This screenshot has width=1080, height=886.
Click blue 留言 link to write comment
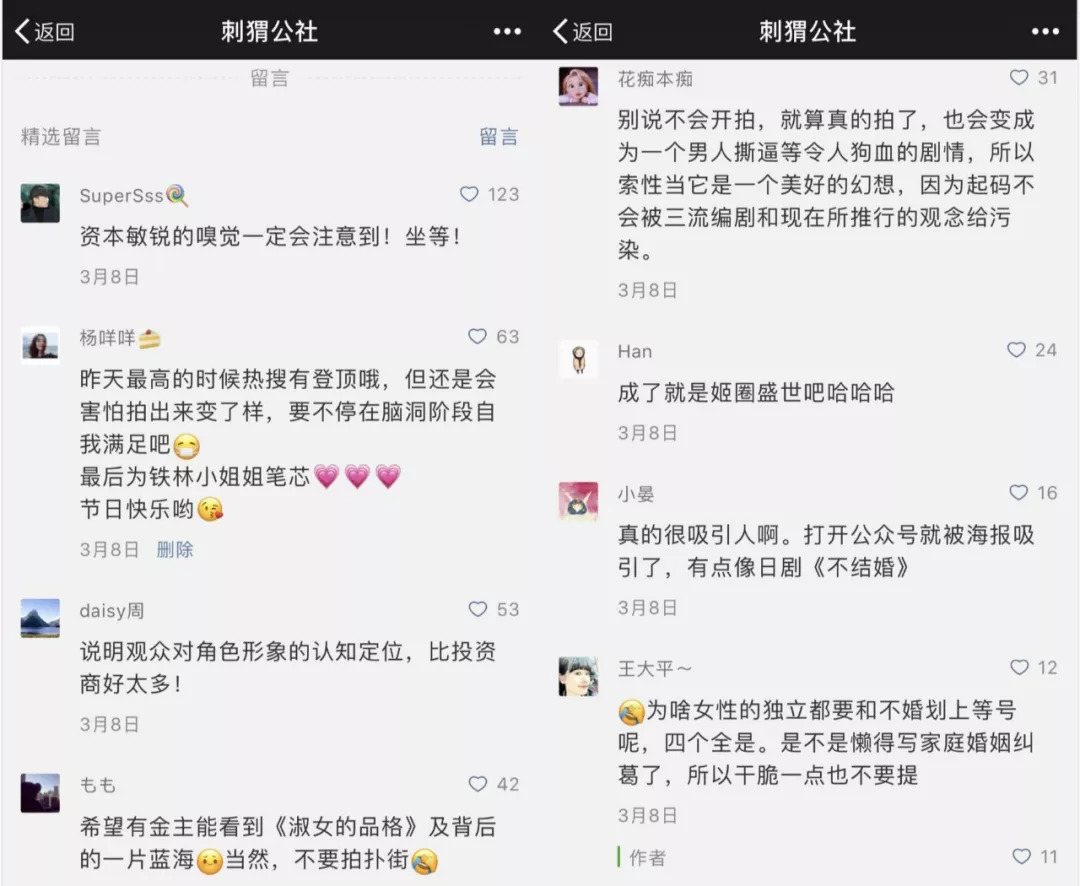click(499, 136)
